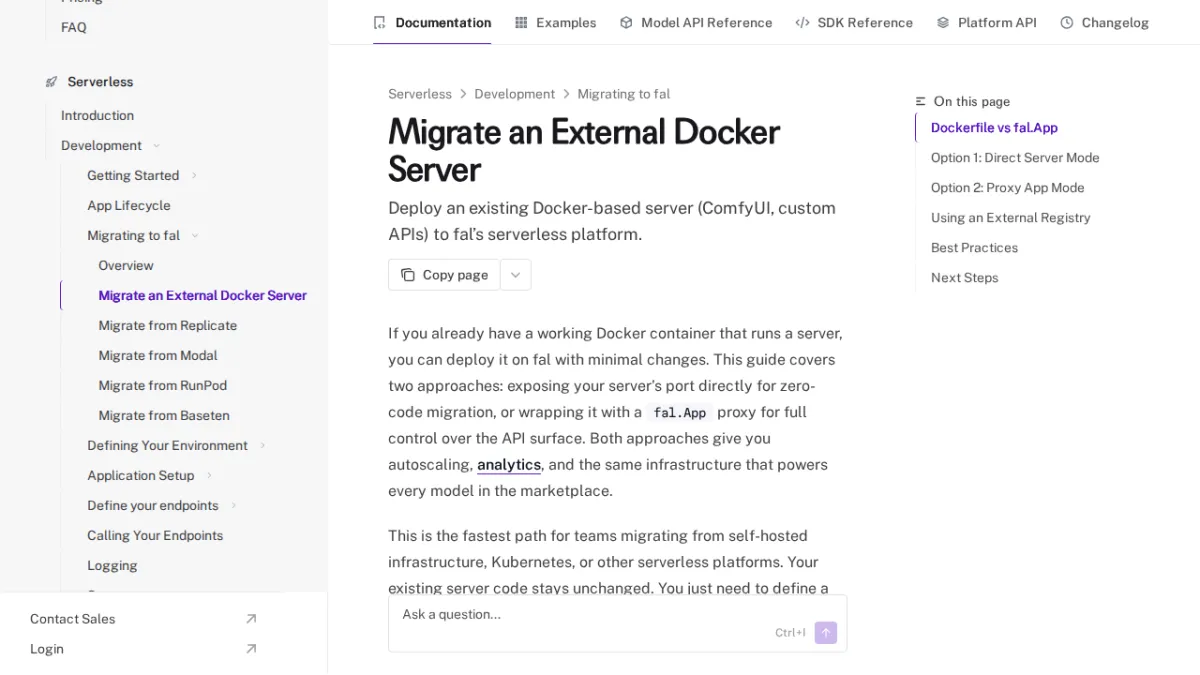Click the arrow icon next to Login

251,649
